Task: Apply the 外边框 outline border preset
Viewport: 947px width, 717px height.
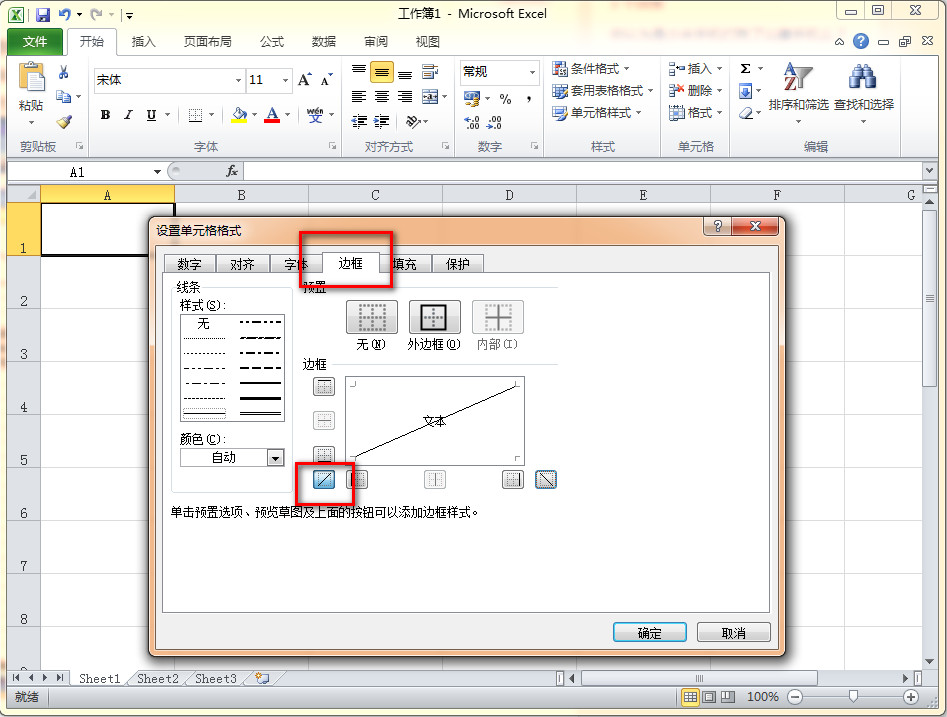Action: (434, 318)
